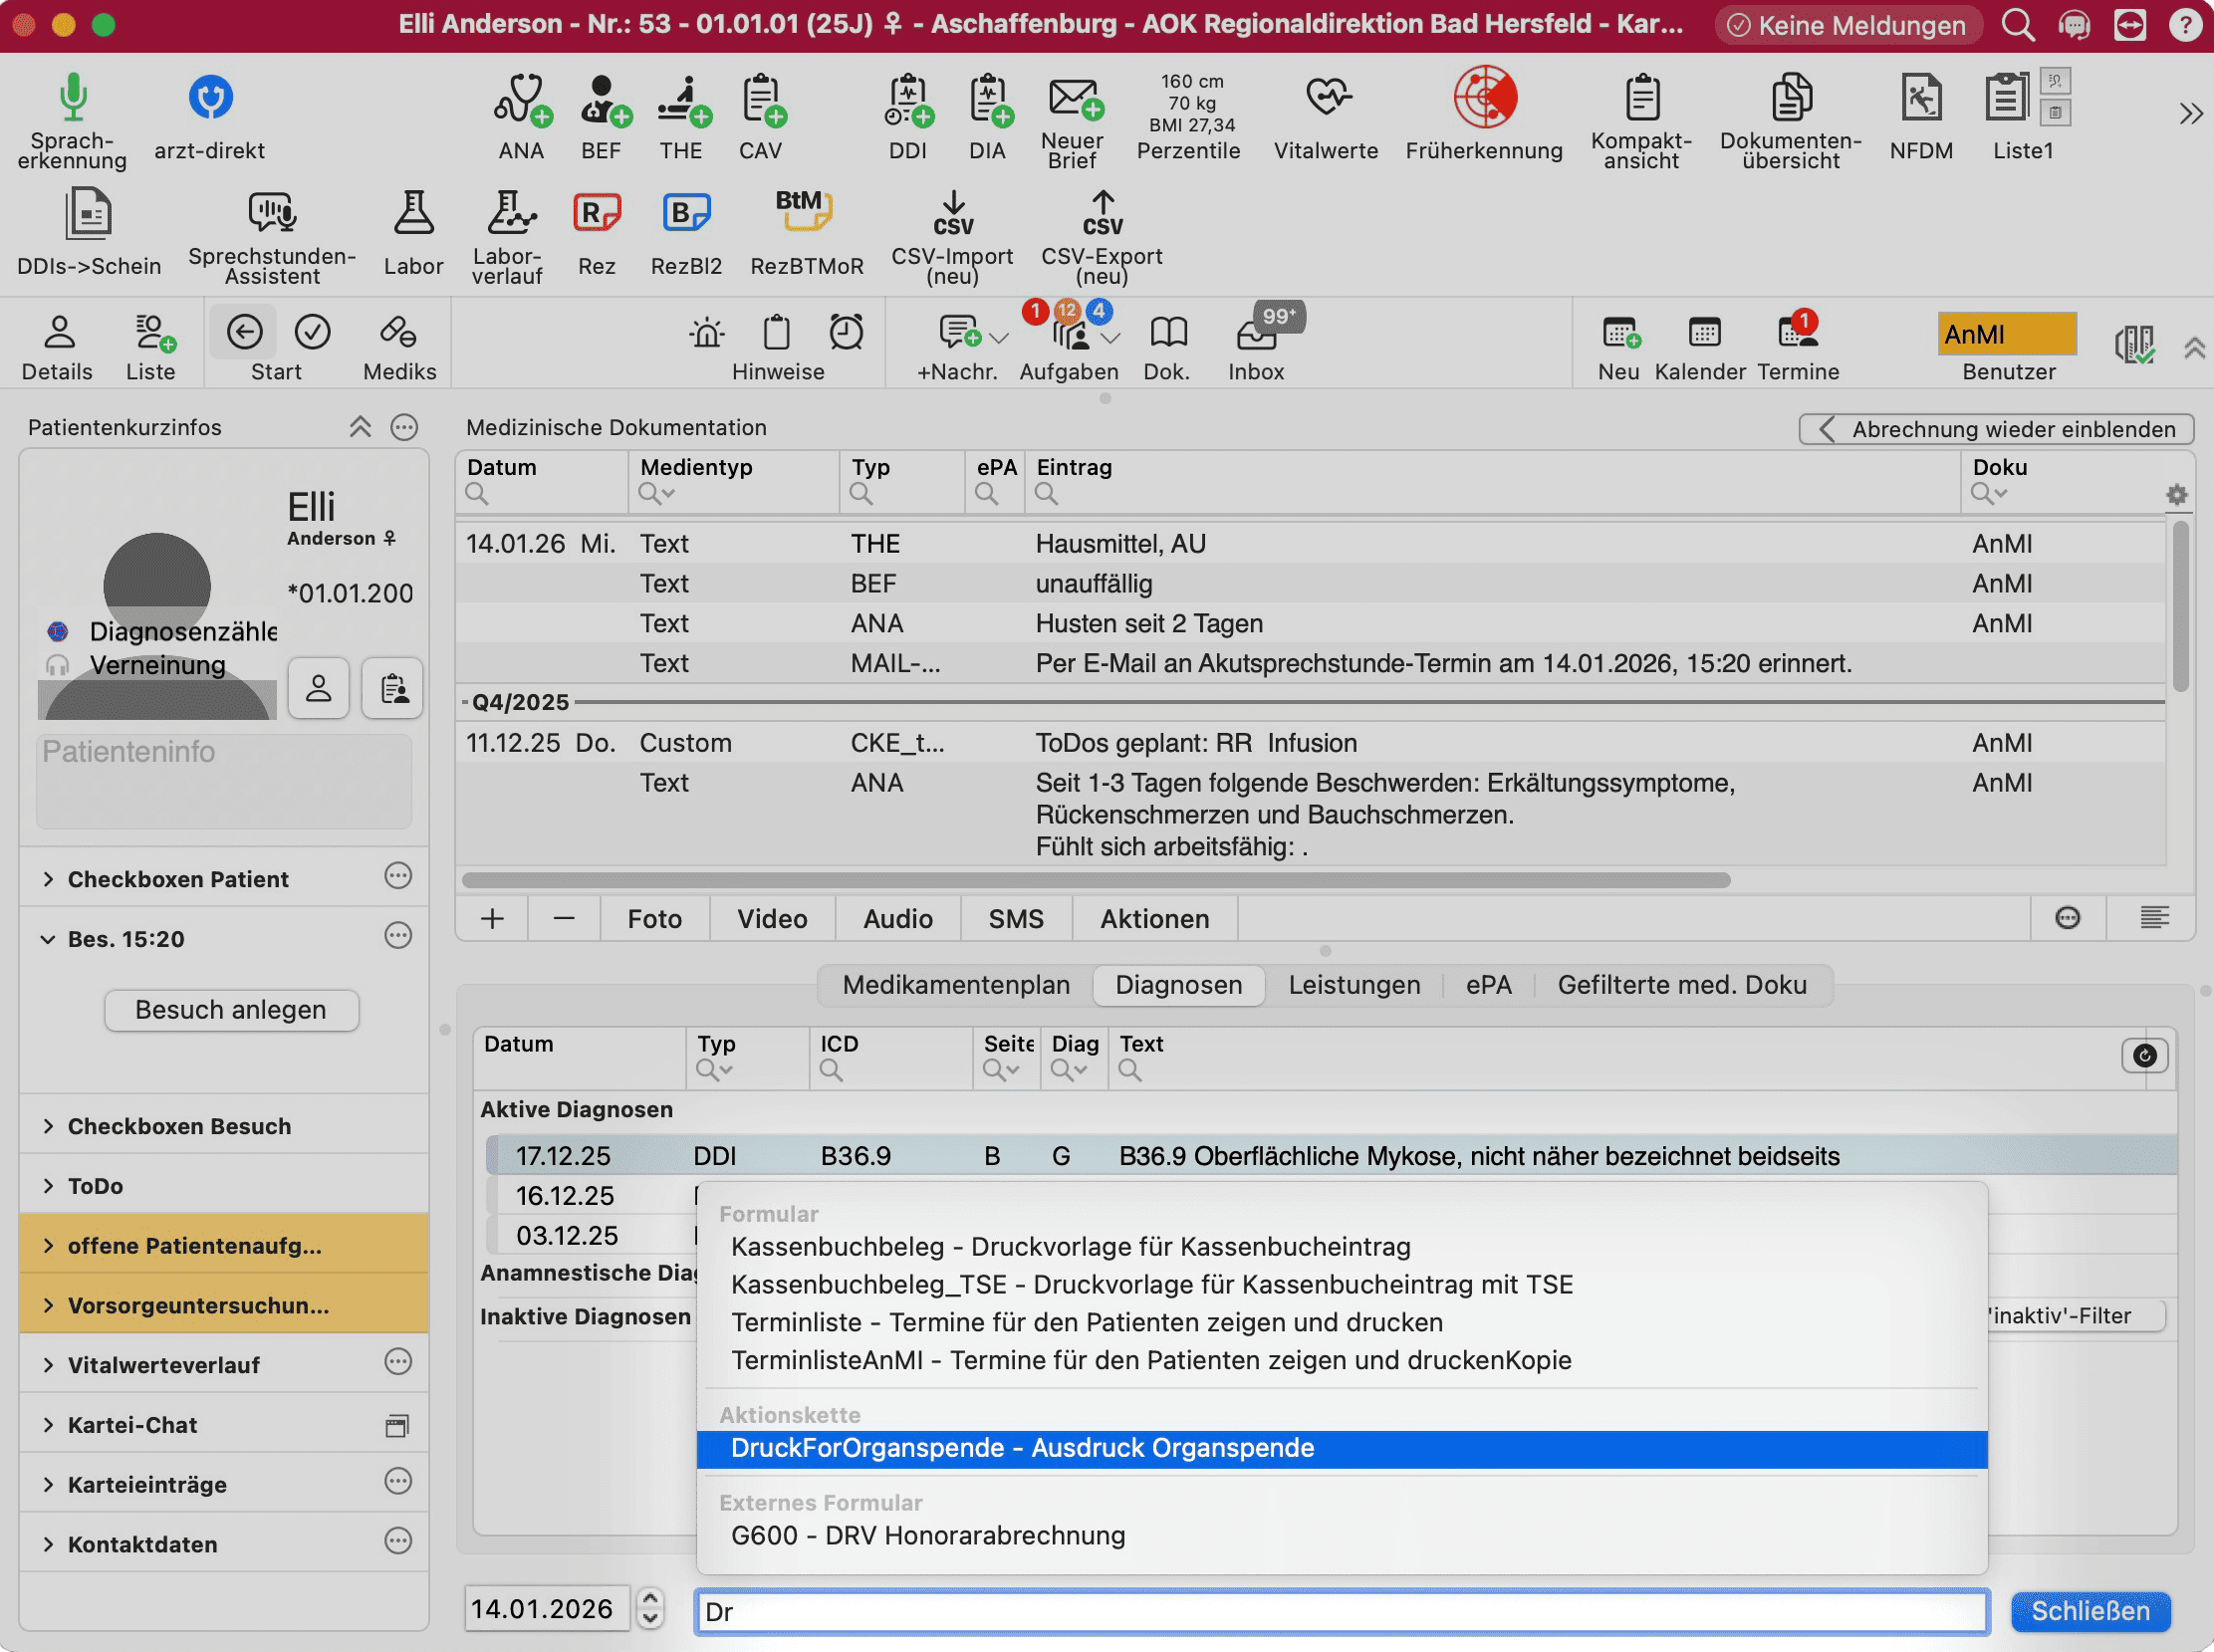2214x1652 pixels.
Task: Click the orange AnMI Benutzer swatch
Action: pyautogui.click(x=2006, y=335)
